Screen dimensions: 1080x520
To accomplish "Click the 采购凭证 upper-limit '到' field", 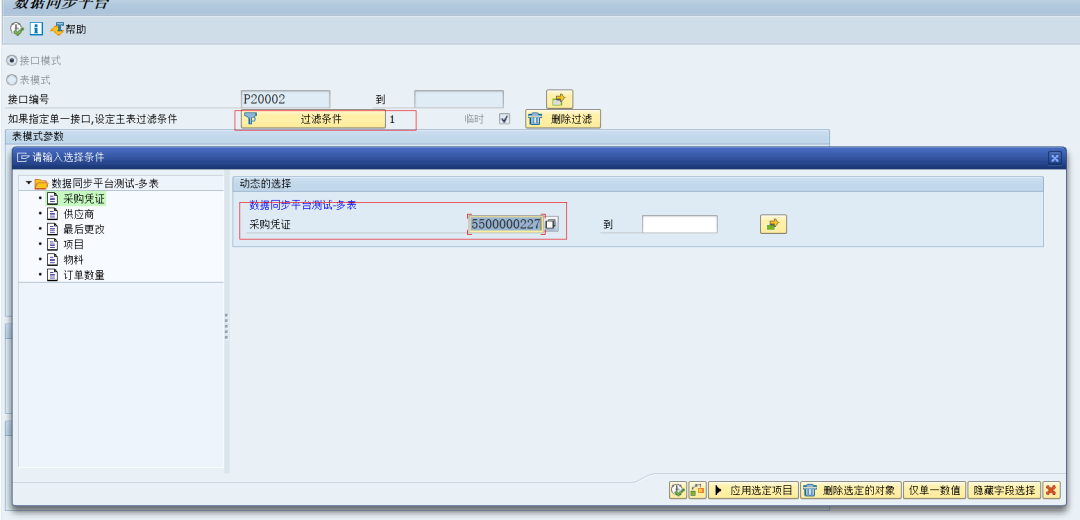I will (680, 225).
